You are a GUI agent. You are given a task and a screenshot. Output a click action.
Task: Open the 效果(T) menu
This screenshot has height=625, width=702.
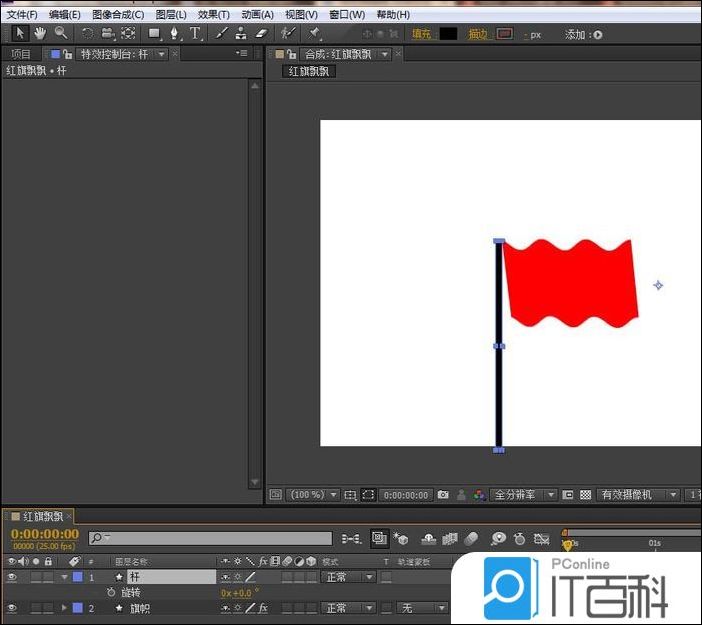click(213, 15)
